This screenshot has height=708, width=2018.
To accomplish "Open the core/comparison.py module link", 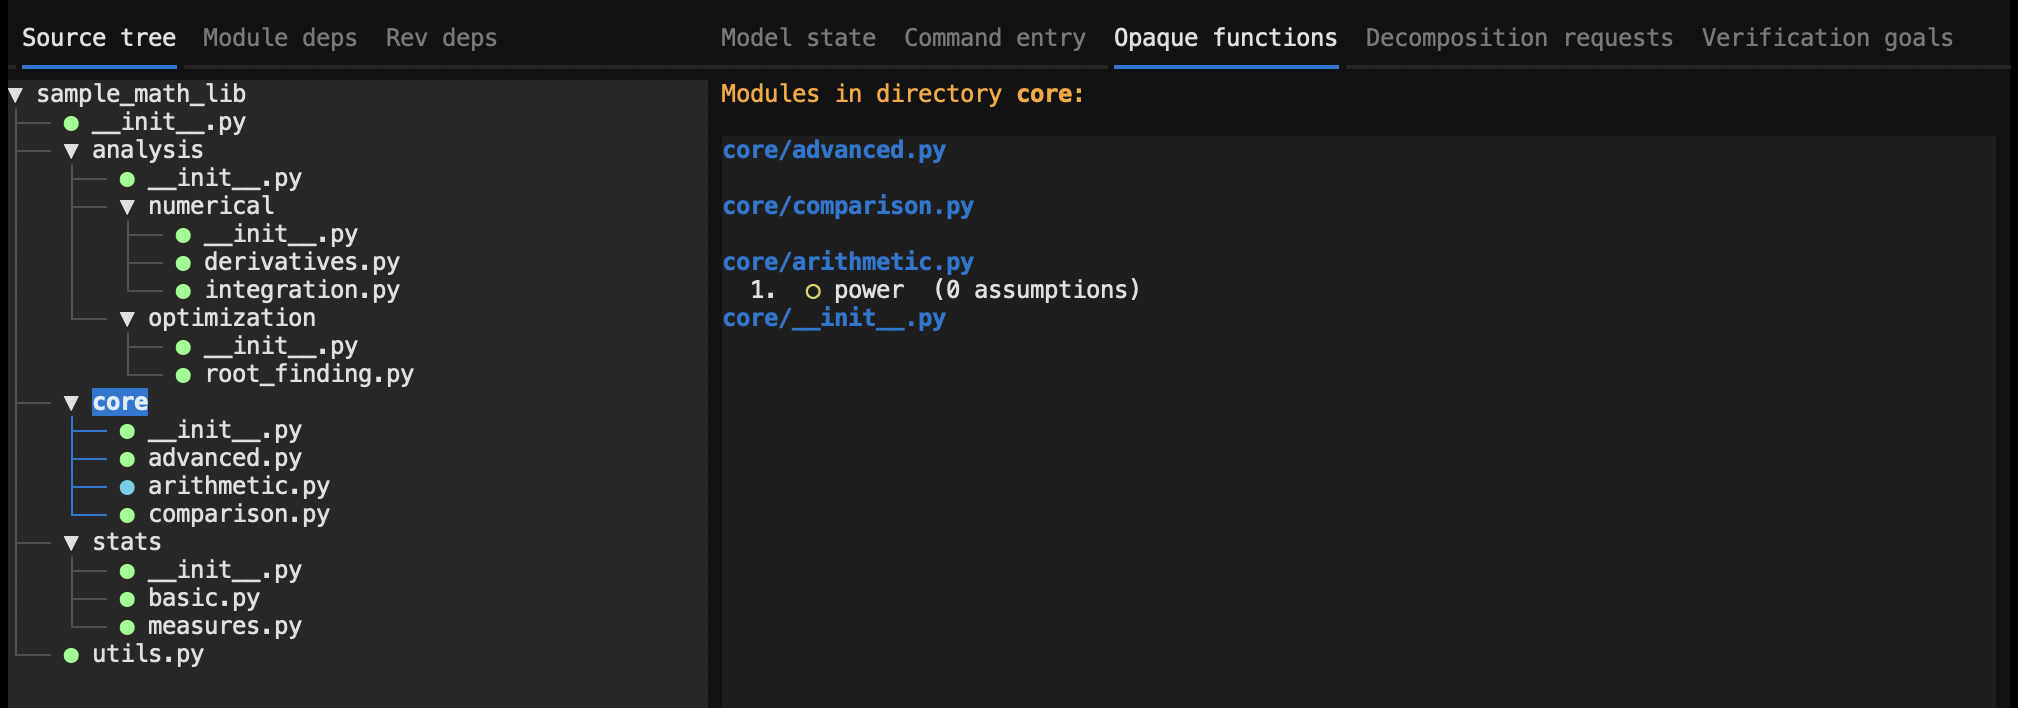I will (x=848, y=206).
